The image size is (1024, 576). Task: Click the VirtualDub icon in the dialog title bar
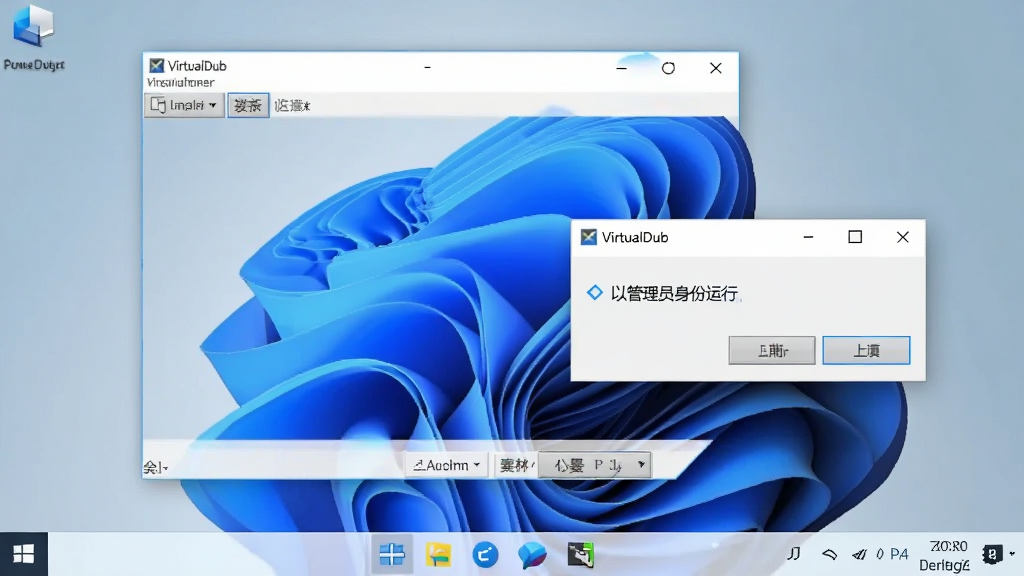pyautogui.click(x=588, y=237)
